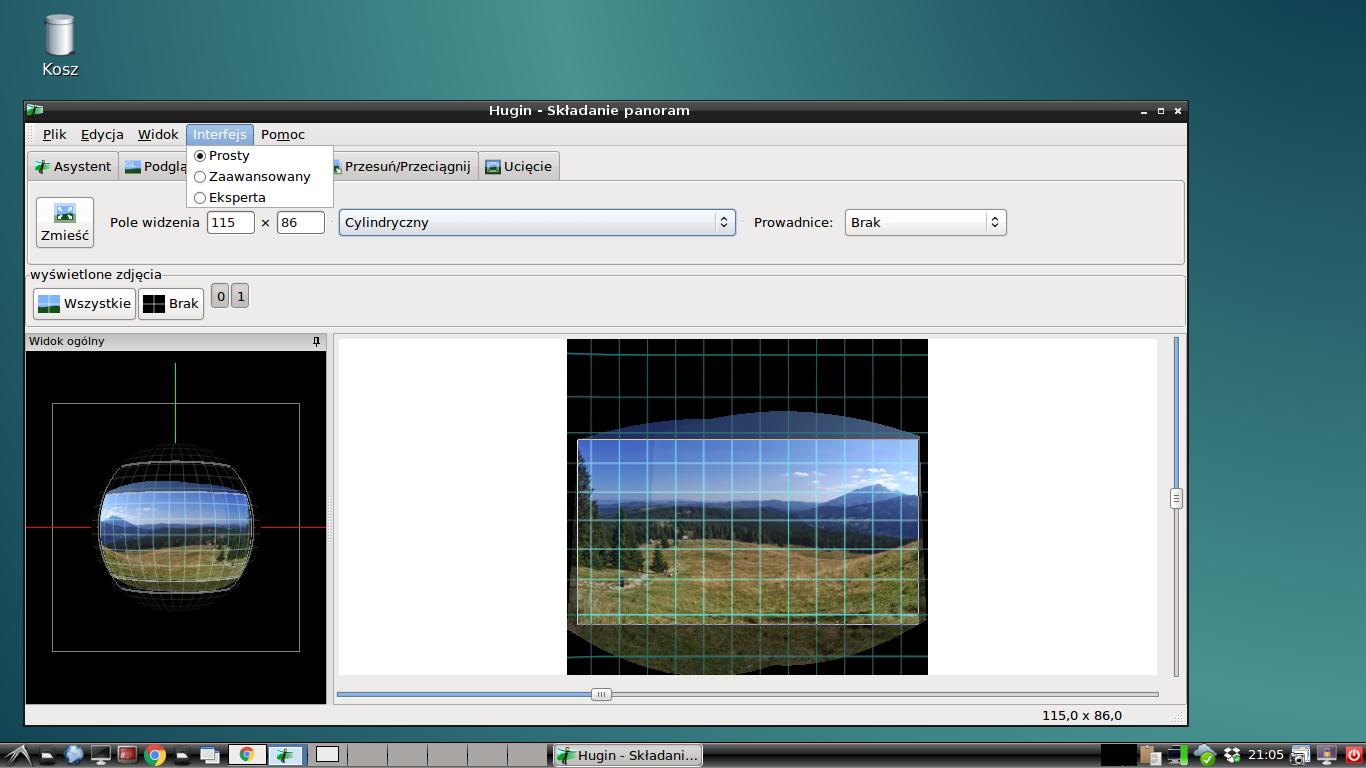This screenshot has height=768, width=1366.
Task: Expand the Prowadnice guides dropdown
Action: click(x=925, y=223)
